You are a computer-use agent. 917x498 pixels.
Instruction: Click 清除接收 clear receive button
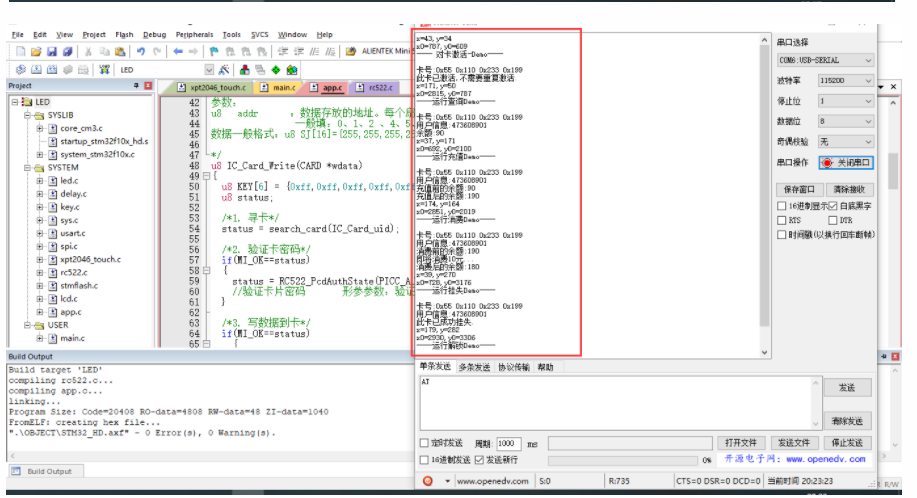click(x=849, y=189)
